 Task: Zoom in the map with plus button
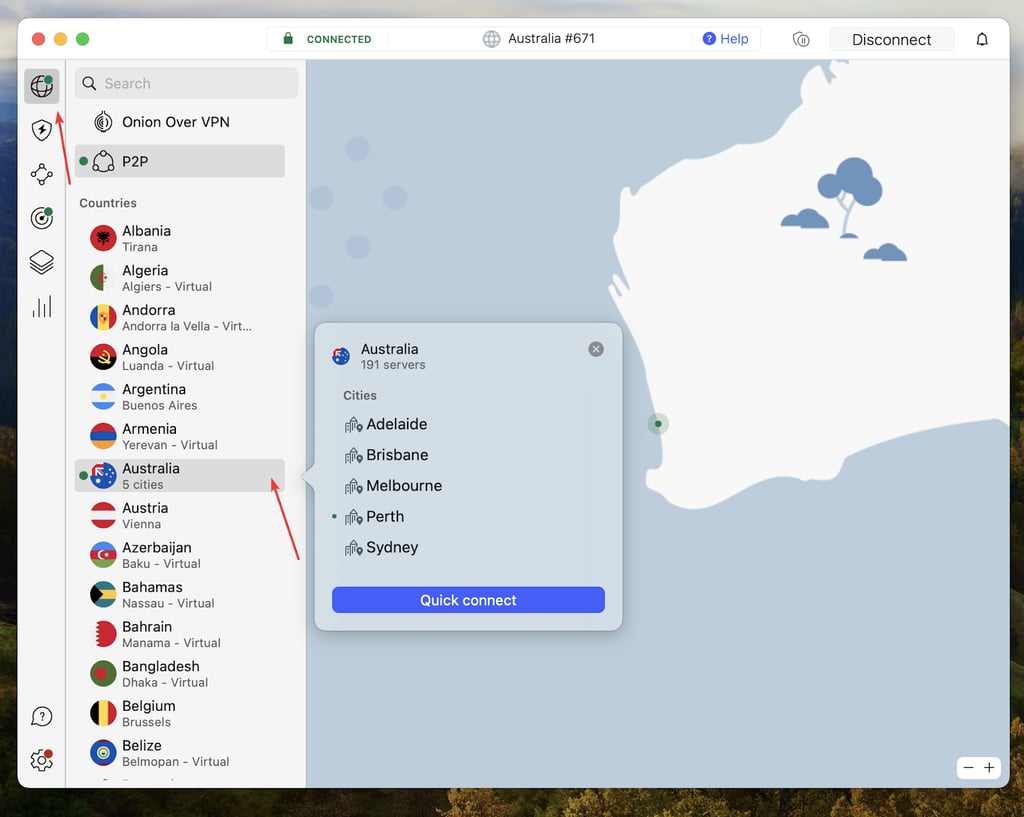tap(989, 768)
